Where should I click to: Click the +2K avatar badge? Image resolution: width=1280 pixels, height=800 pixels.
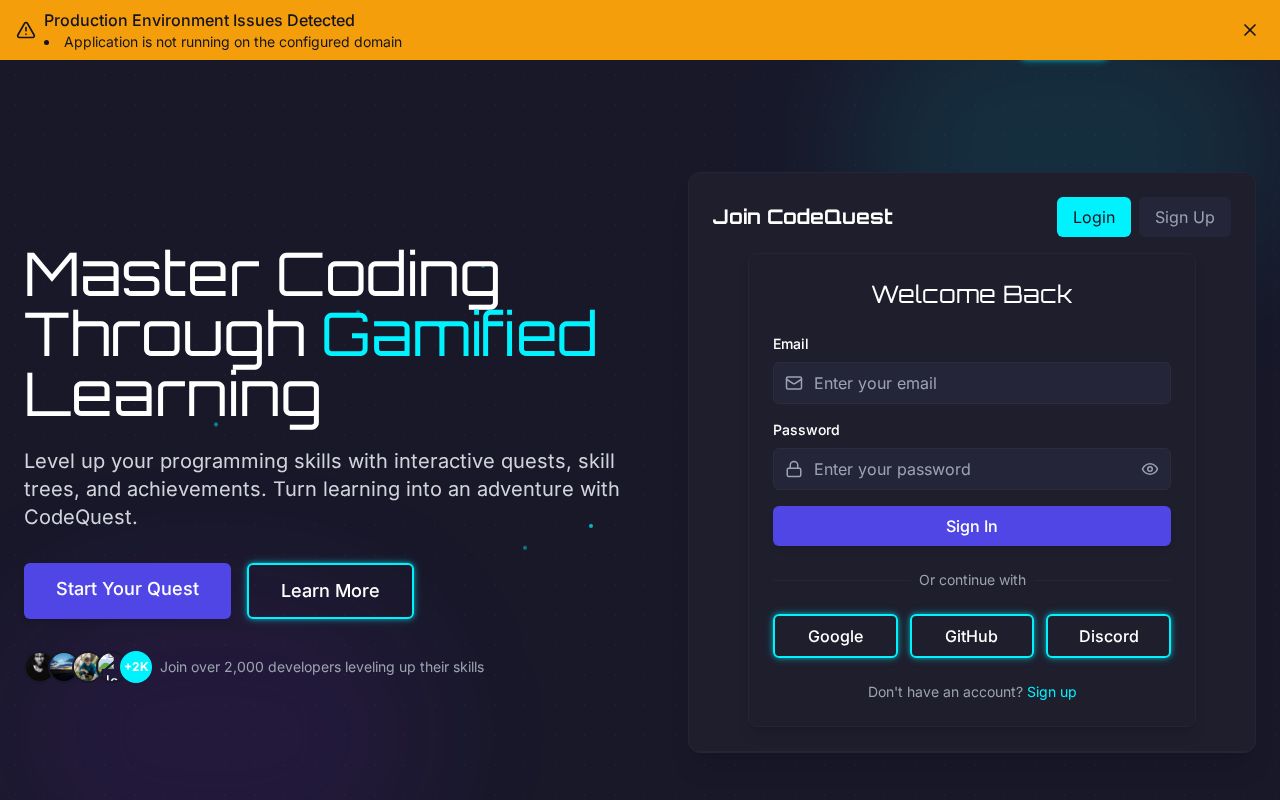point(136,667)
